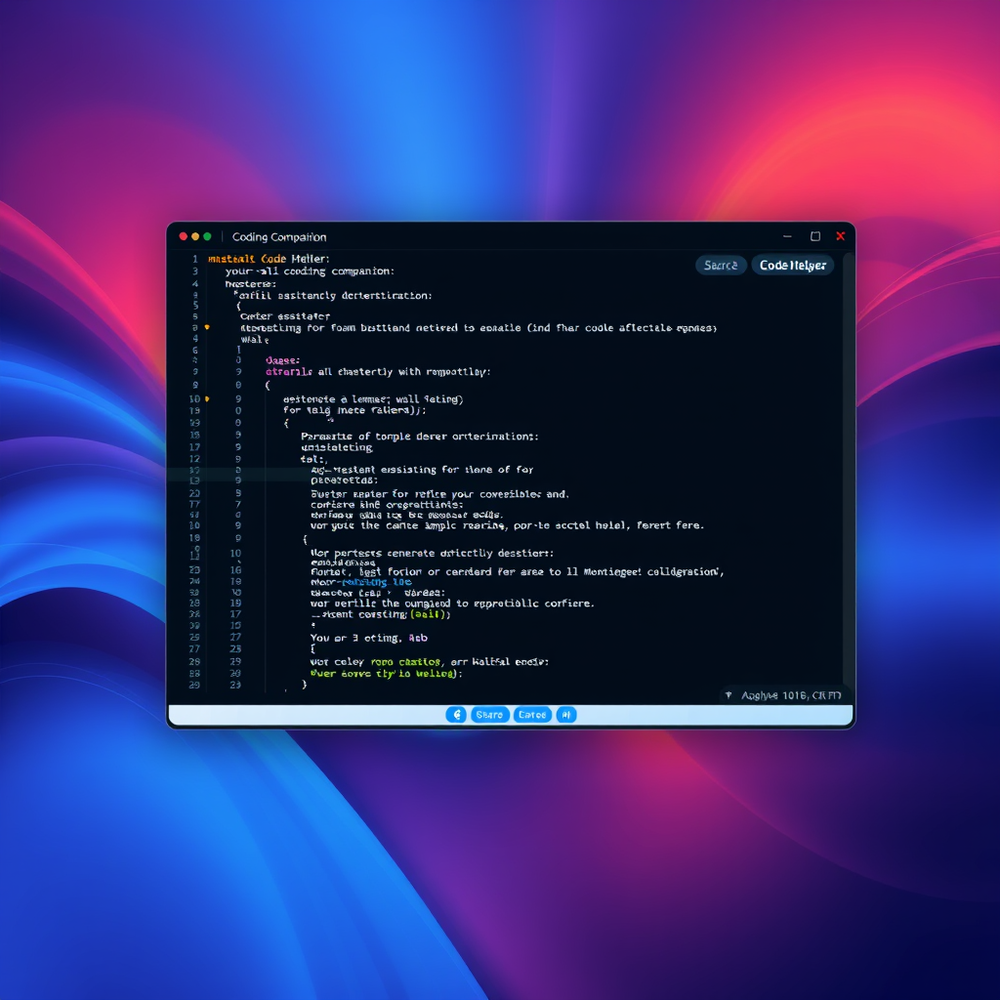Switch to the Code Helper tab
The height and width of the screenshot is (1000, 1000).
pos(792,265)
